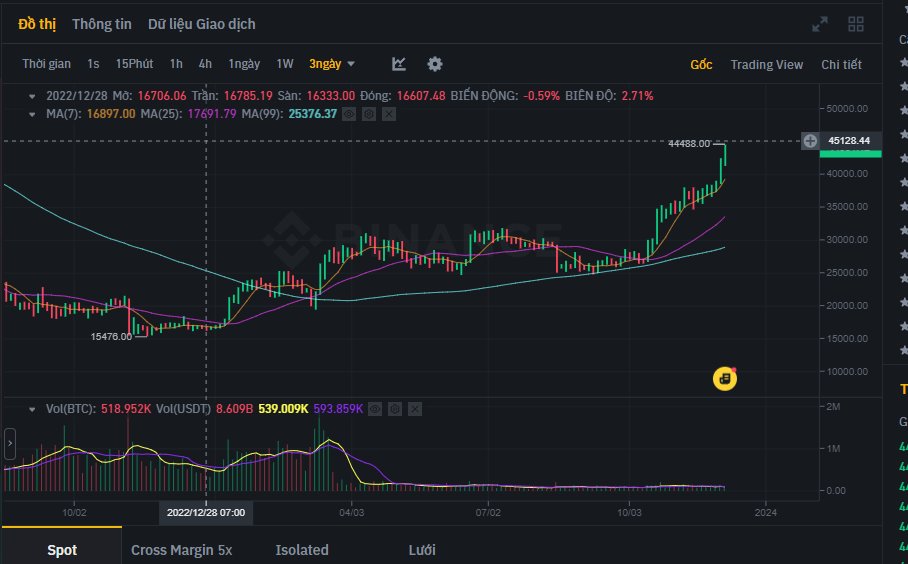Click the 2022/12/28 07:00 time label
Viewport: 908px width, 564px height.
(206, 512)
